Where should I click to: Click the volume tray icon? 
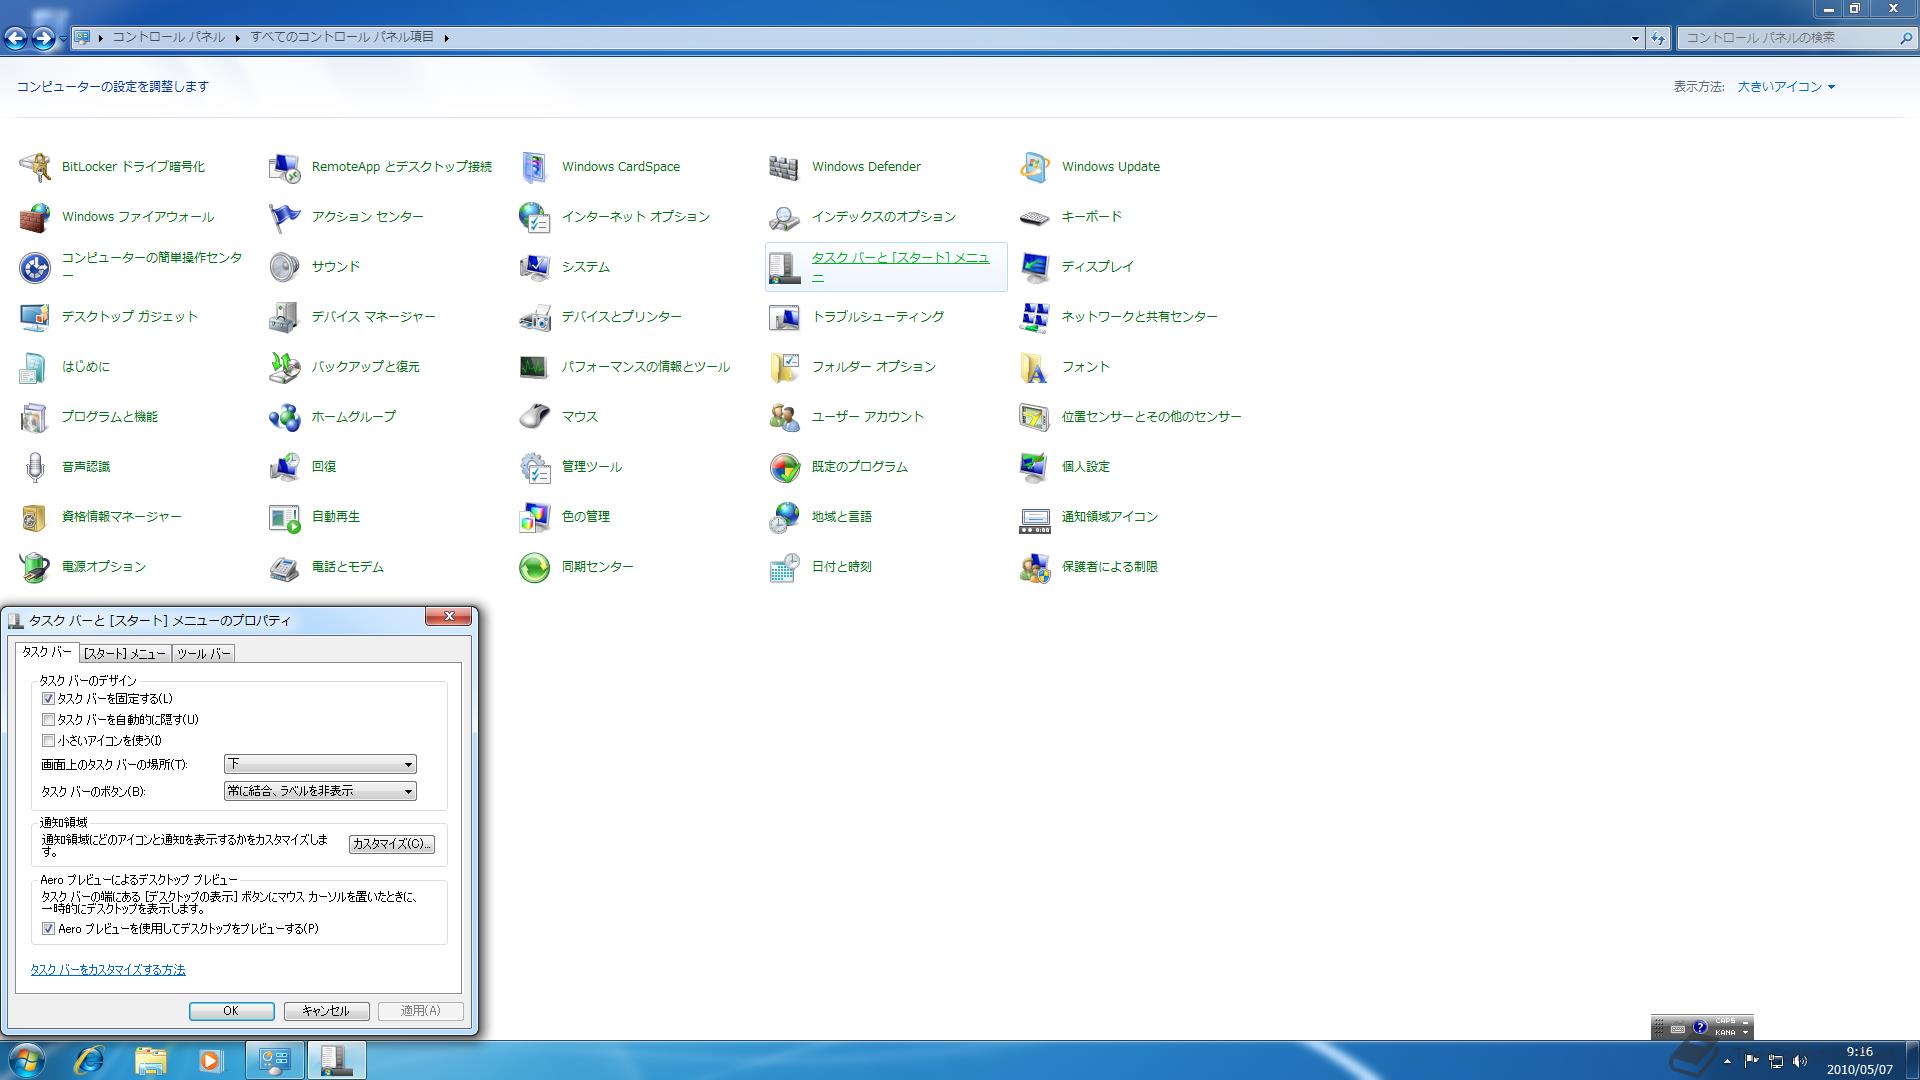pos(1801,1061)
